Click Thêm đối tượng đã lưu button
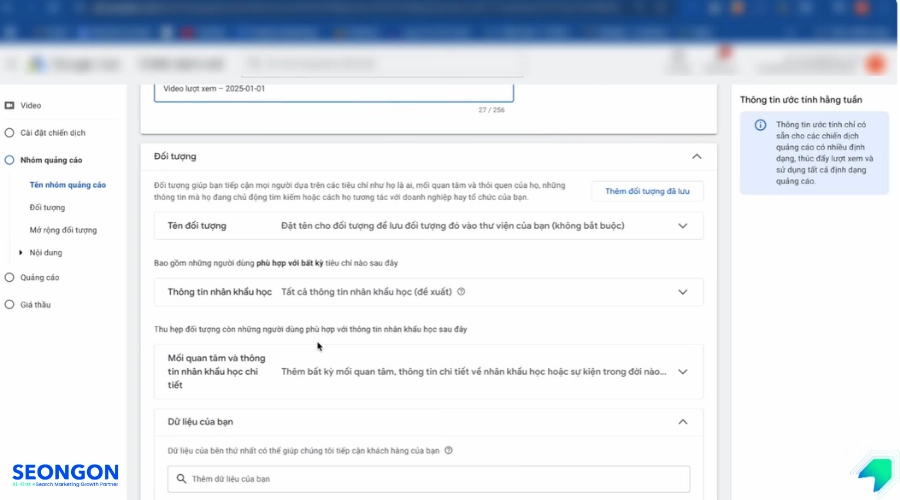Image resolution: width=900 pixels, height=500 pixels. pyautogui.click(x=647, y=191)
